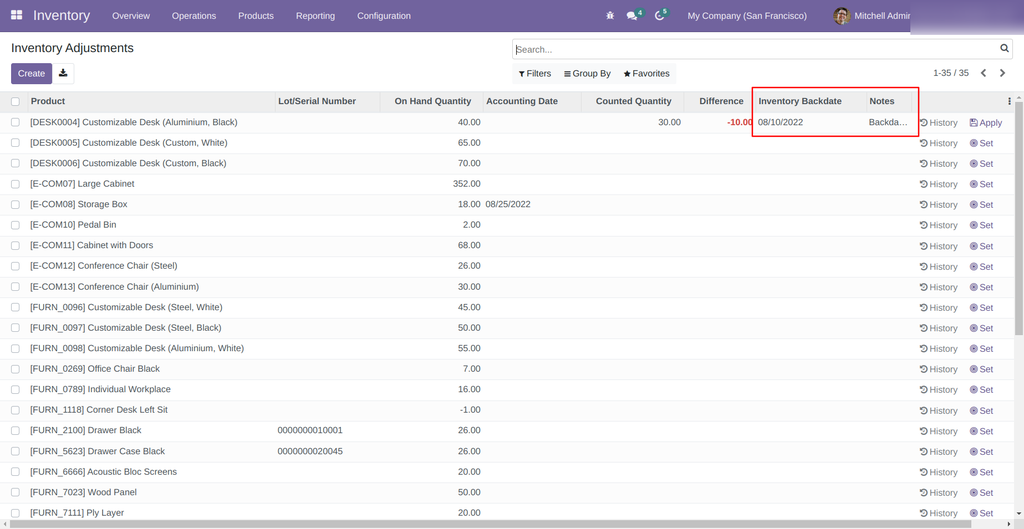1024x529 pixels.
Task: Open History for Drawer Black row
Action: (x=938, y=431)
